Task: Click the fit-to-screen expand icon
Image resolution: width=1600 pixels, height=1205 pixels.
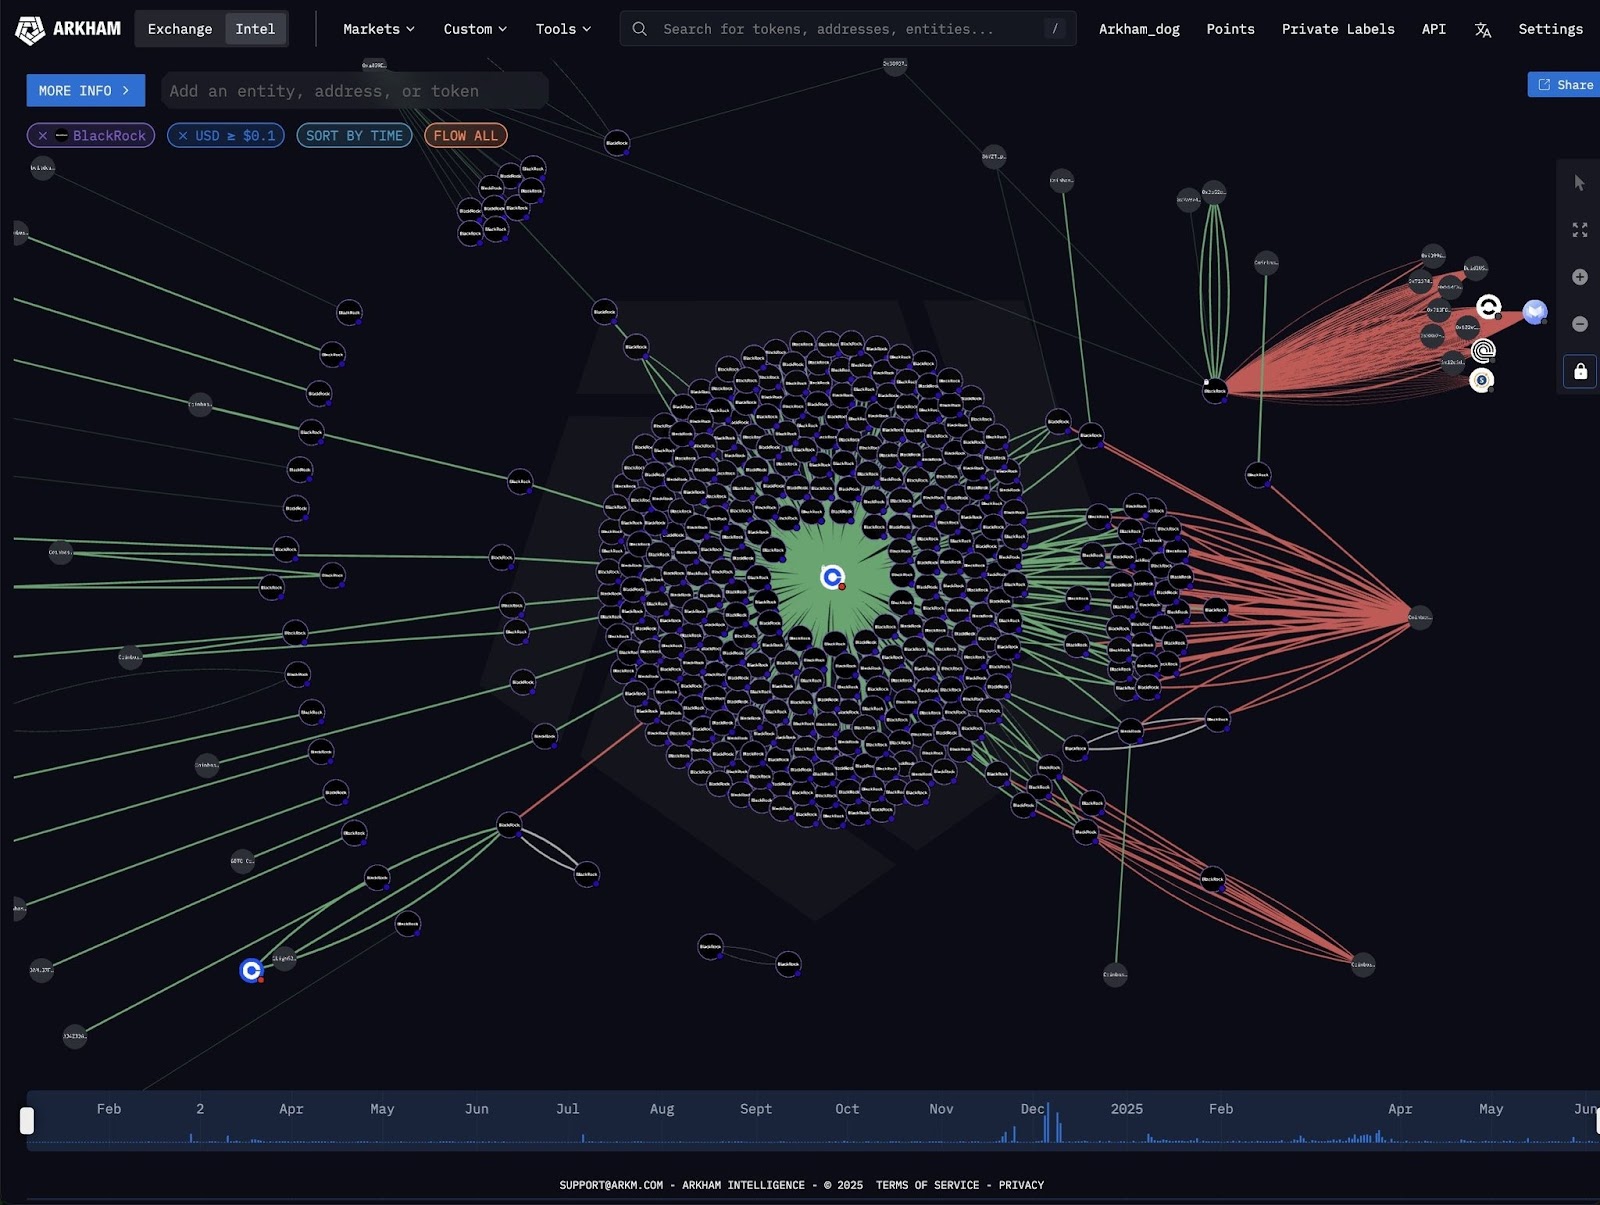Action: 1579,230
